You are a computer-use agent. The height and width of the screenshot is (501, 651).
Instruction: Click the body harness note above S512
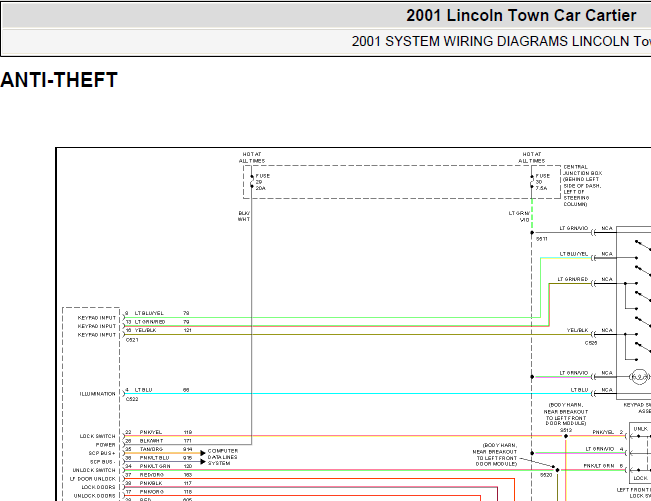566,414
